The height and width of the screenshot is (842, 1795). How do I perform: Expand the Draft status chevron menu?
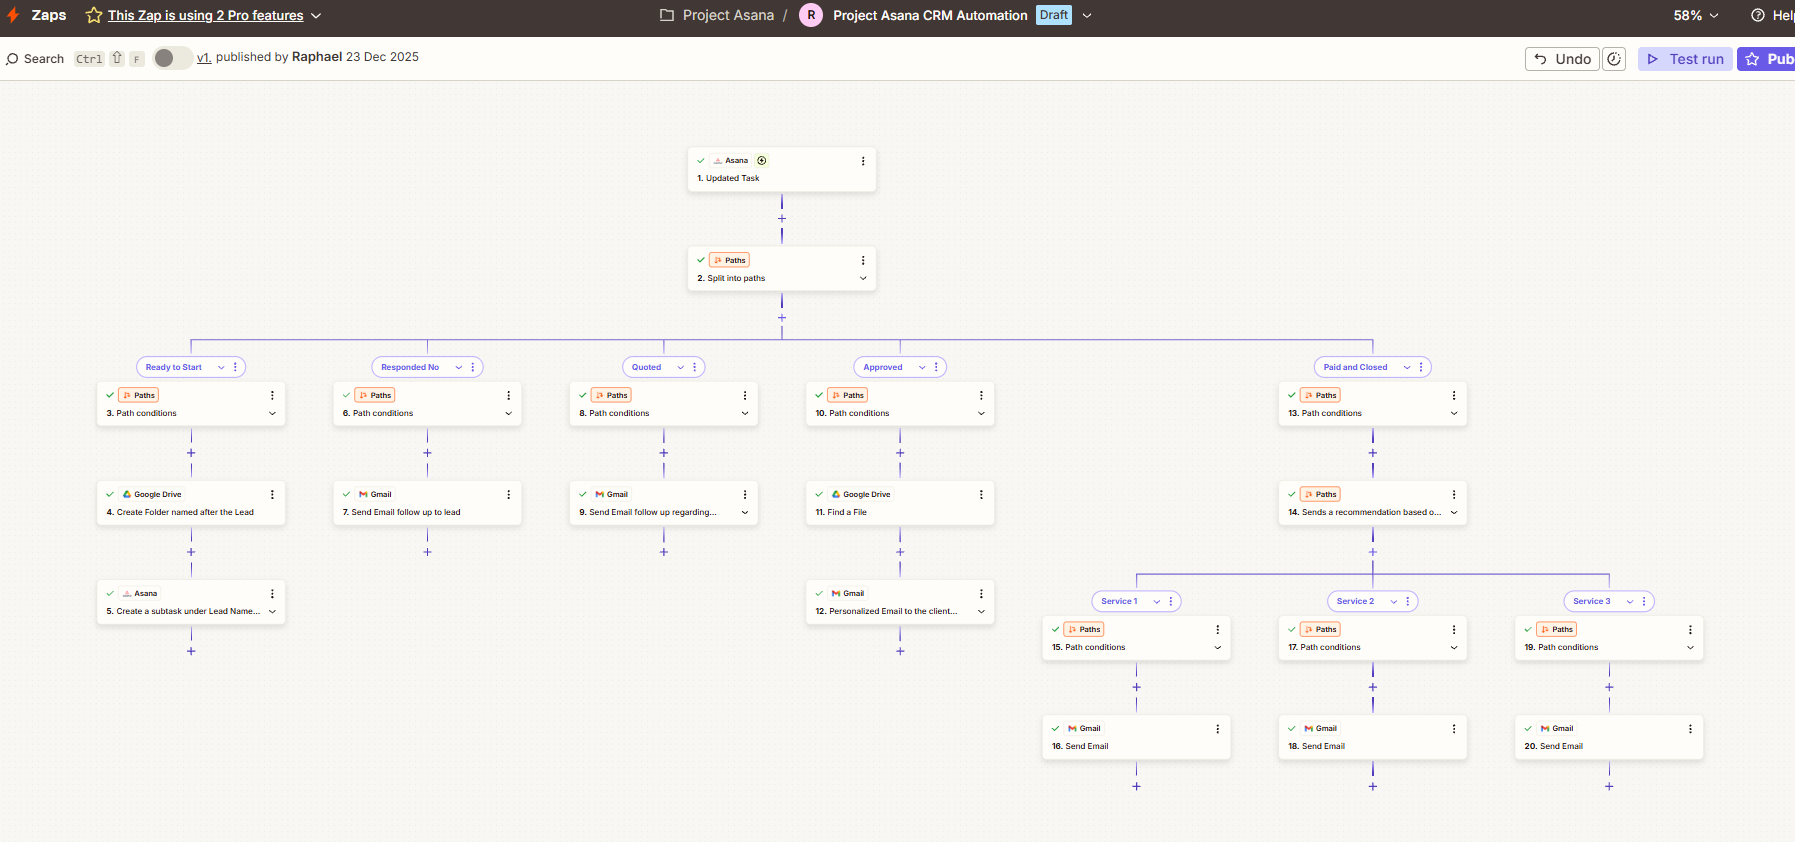pos(1087,15)
